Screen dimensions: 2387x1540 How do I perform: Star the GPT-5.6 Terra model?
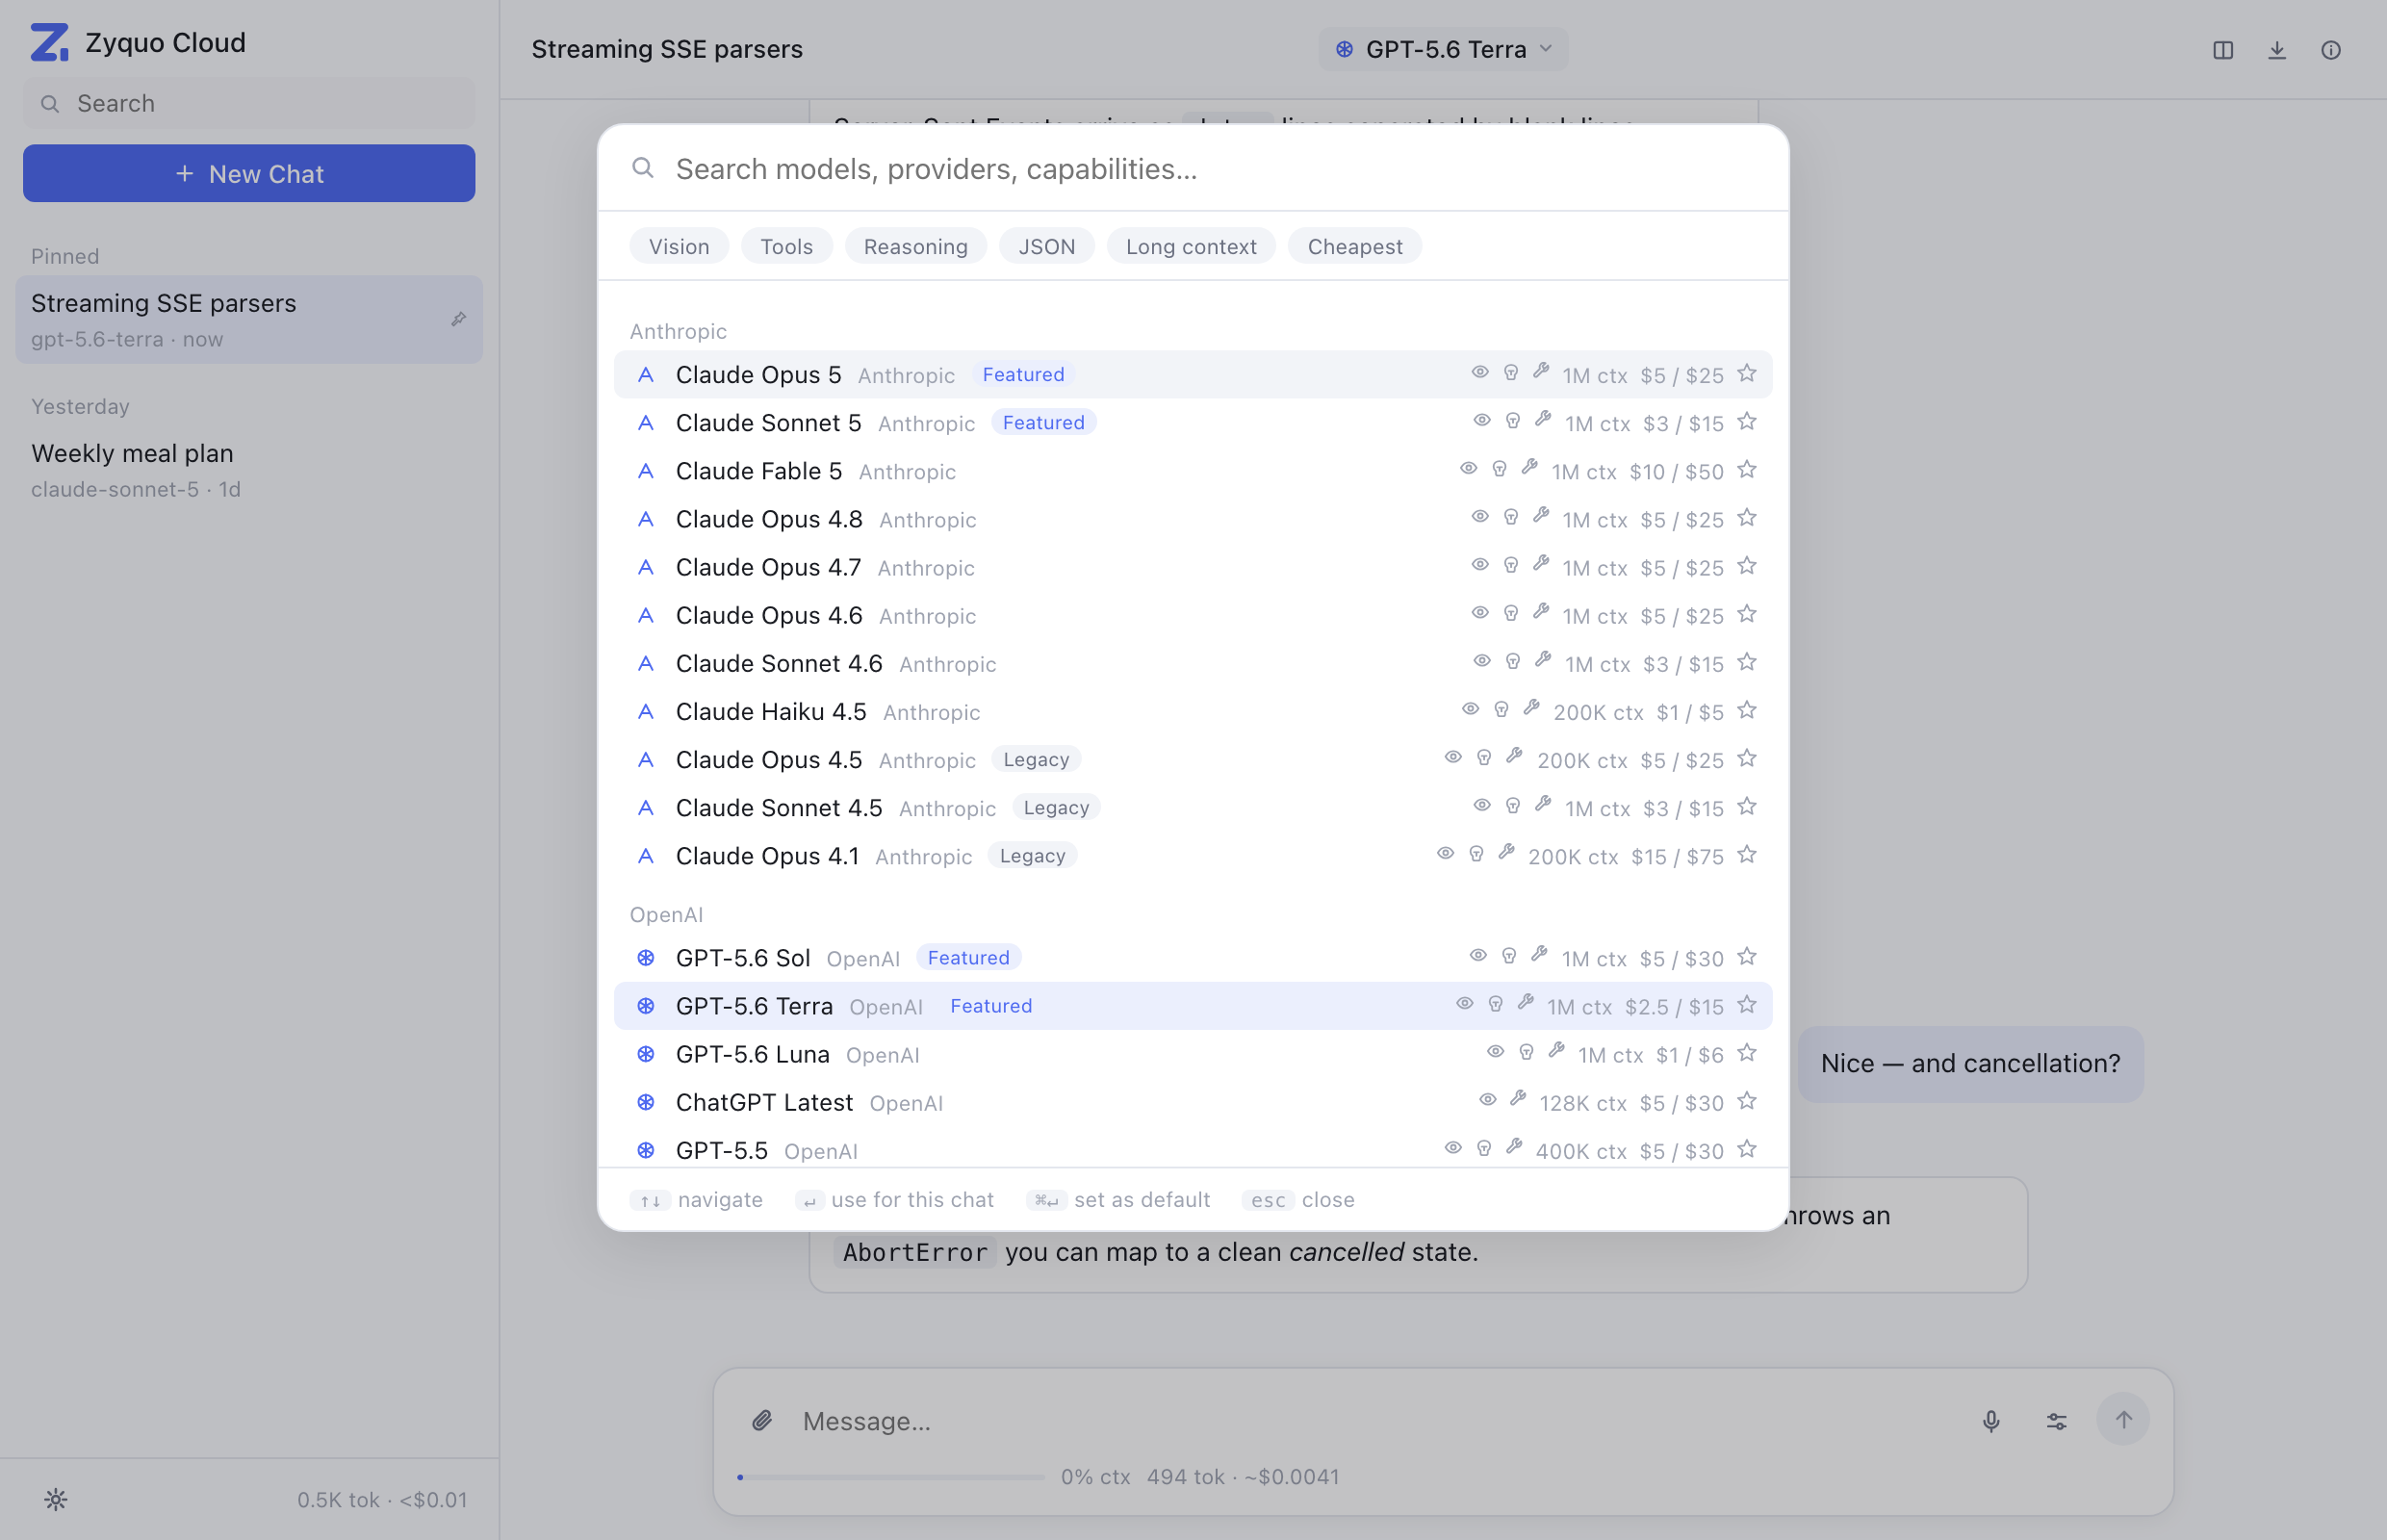coord(1746,1004)
